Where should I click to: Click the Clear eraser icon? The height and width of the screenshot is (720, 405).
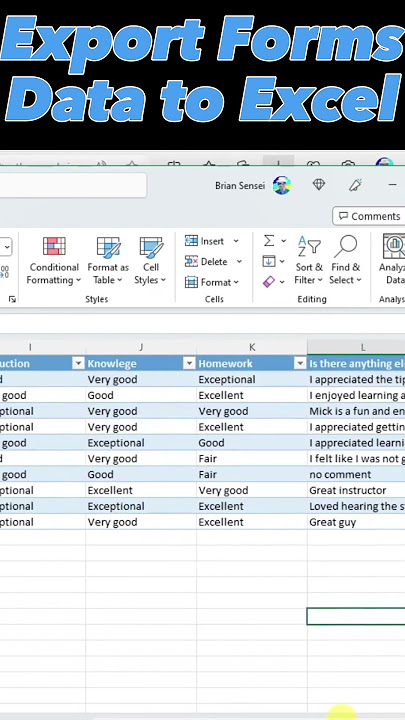269,281
